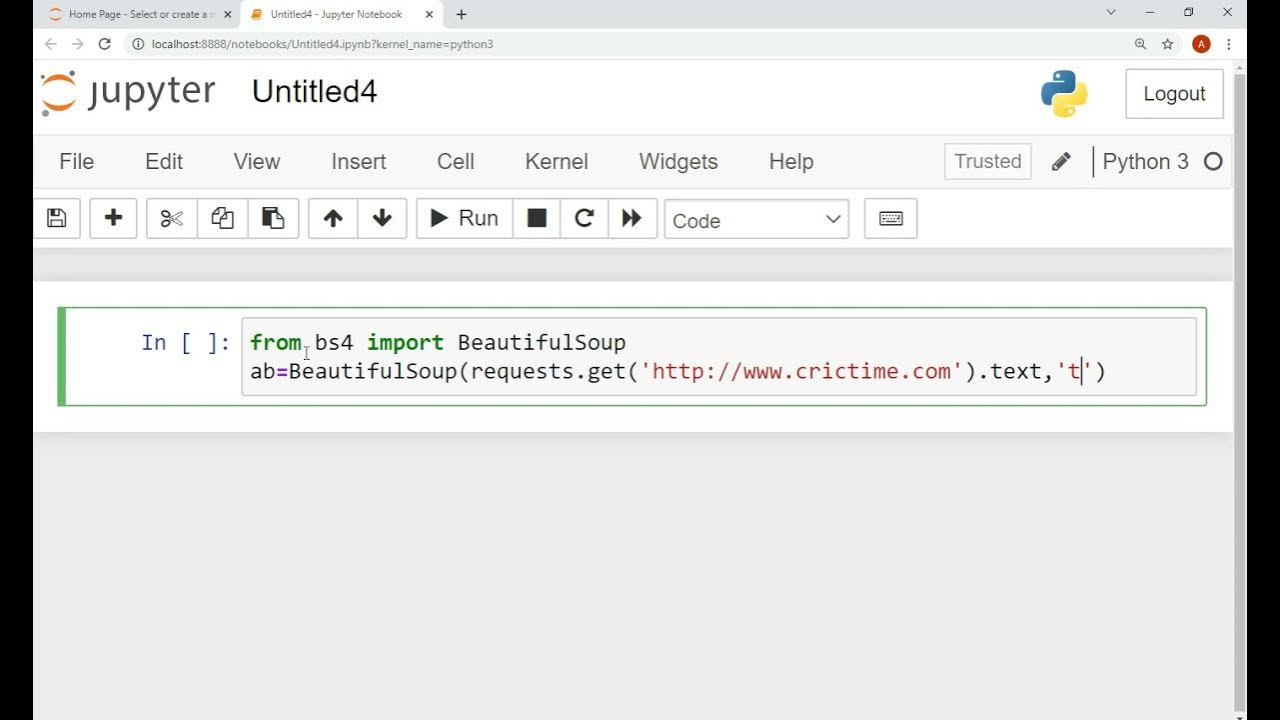The width and height of the screenshot is (1280, 720).
Task: Open the Help menu
Action: 791,162
